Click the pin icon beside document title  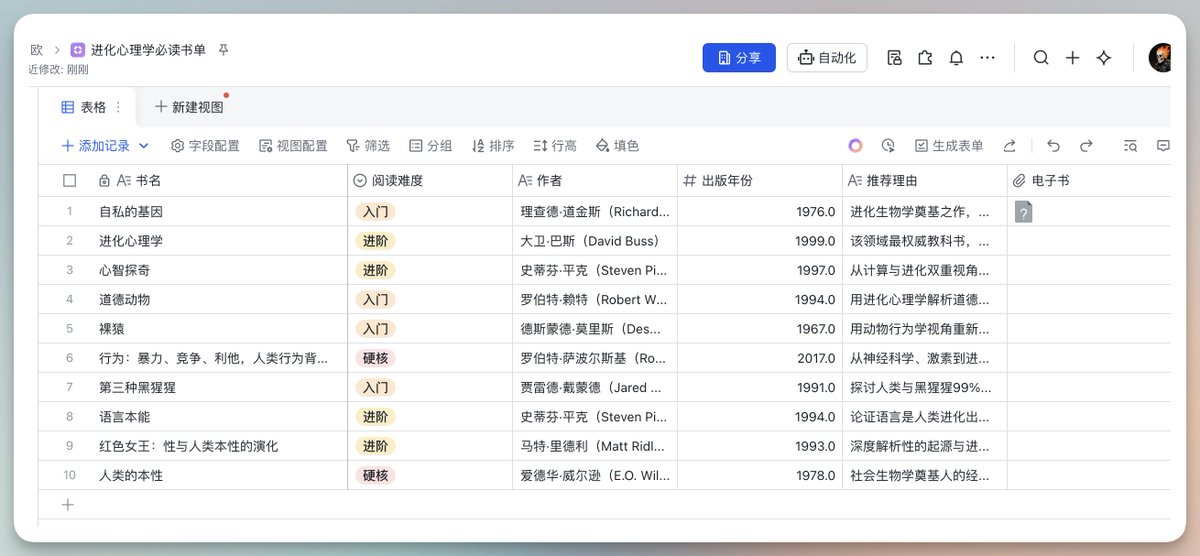(224, 49)
